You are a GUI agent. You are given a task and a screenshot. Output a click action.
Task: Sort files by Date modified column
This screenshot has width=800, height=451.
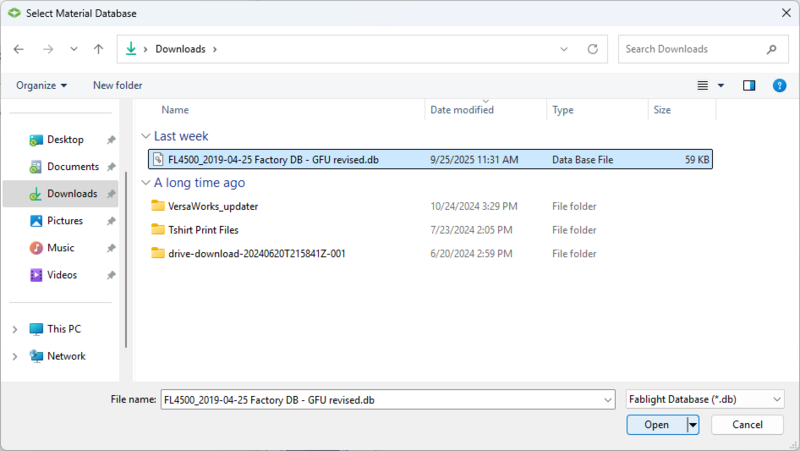pyautogui.click(x=461, y=110)
